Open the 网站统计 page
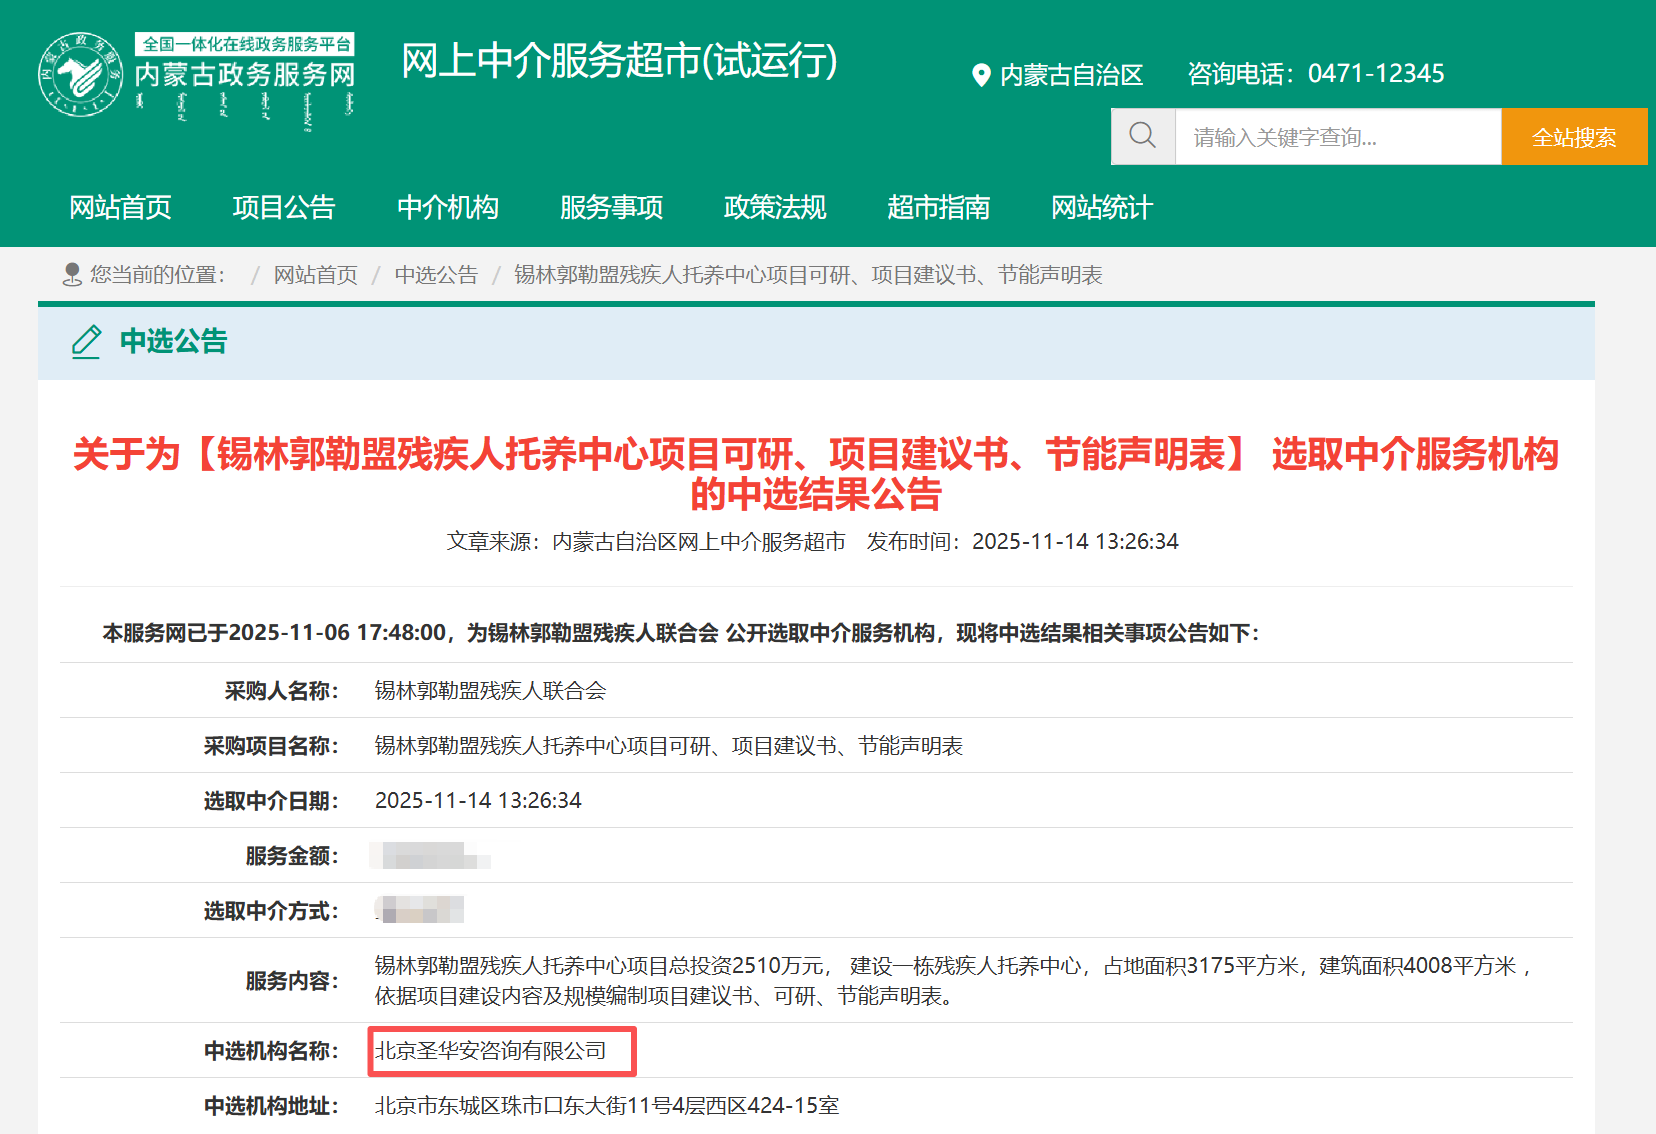This screenshot has width=1656, height=1134. click(x=1101, y=208)
